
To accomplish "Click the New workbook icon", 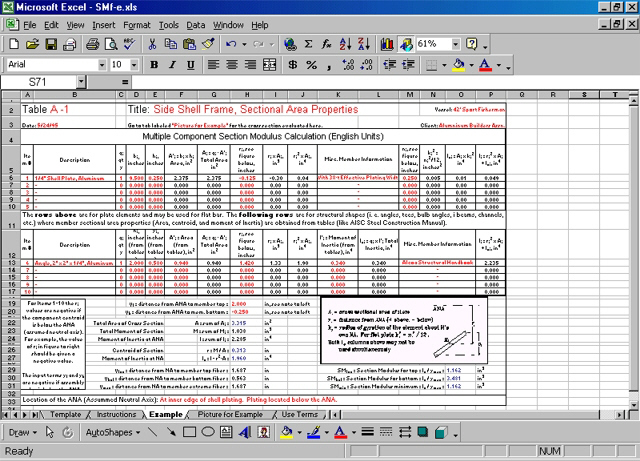I will point(14,44).
